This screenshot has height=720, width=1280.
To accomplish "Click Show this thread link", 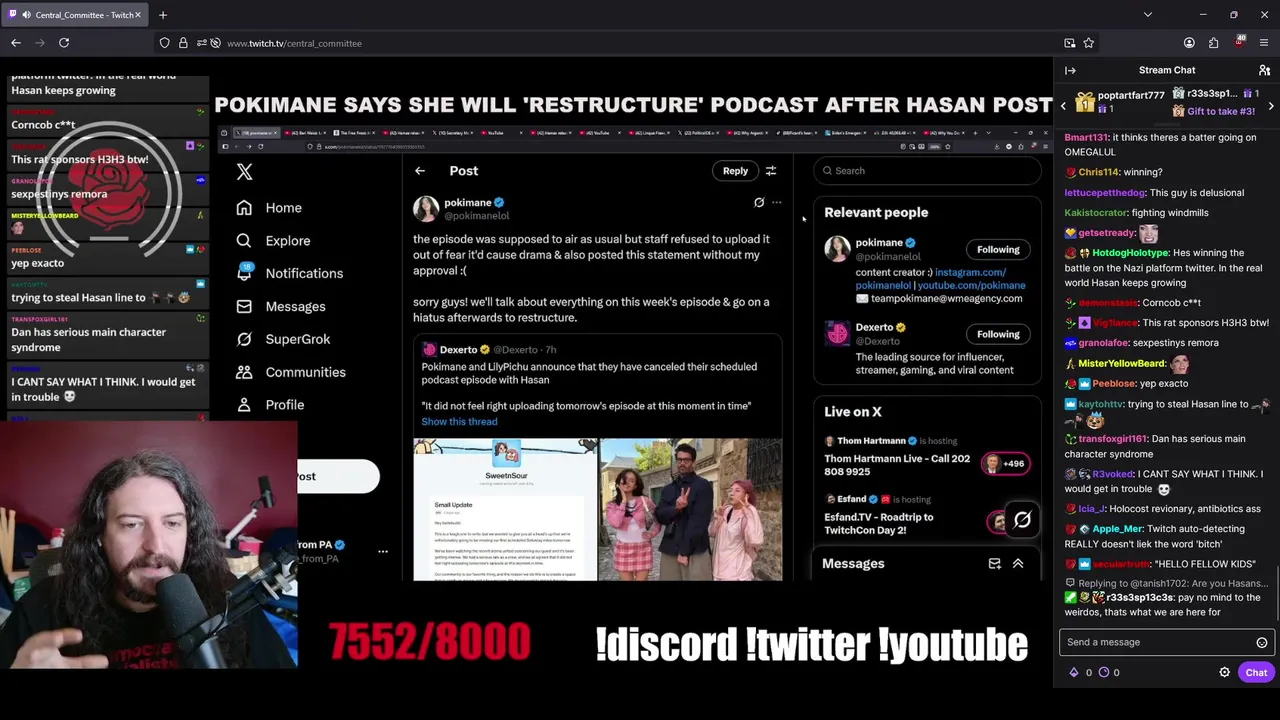I will point(459,422).
